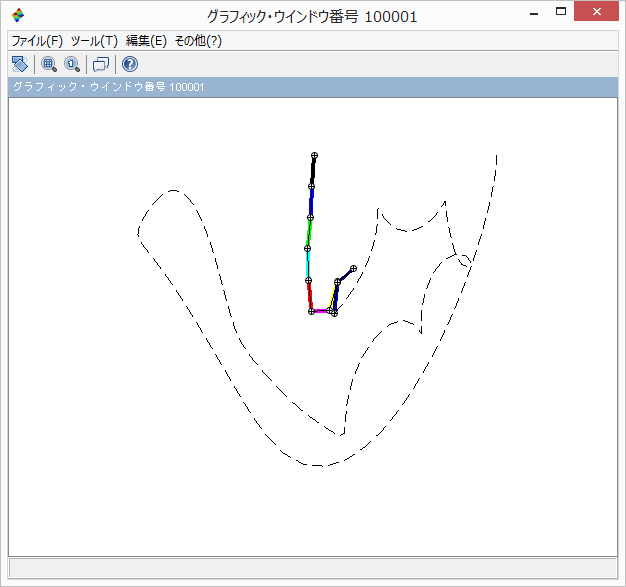Open the その他(?) menu
Screen dimensions: 626x587
click(x=198, y=41)
